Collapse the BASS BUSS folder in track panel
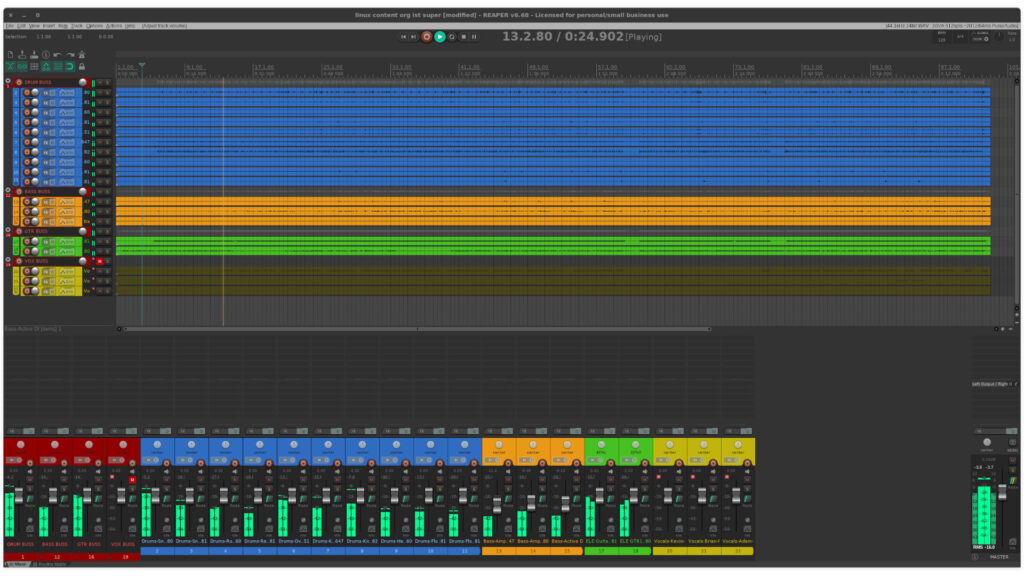The height and width of the screenshot is (576, 1024). (x=8, y=189)
